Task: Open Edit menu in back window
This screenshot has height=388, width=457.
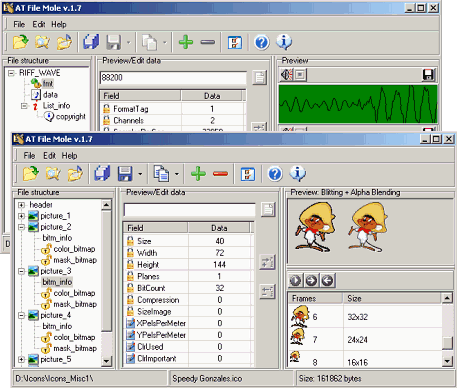Action: [39, 24]
